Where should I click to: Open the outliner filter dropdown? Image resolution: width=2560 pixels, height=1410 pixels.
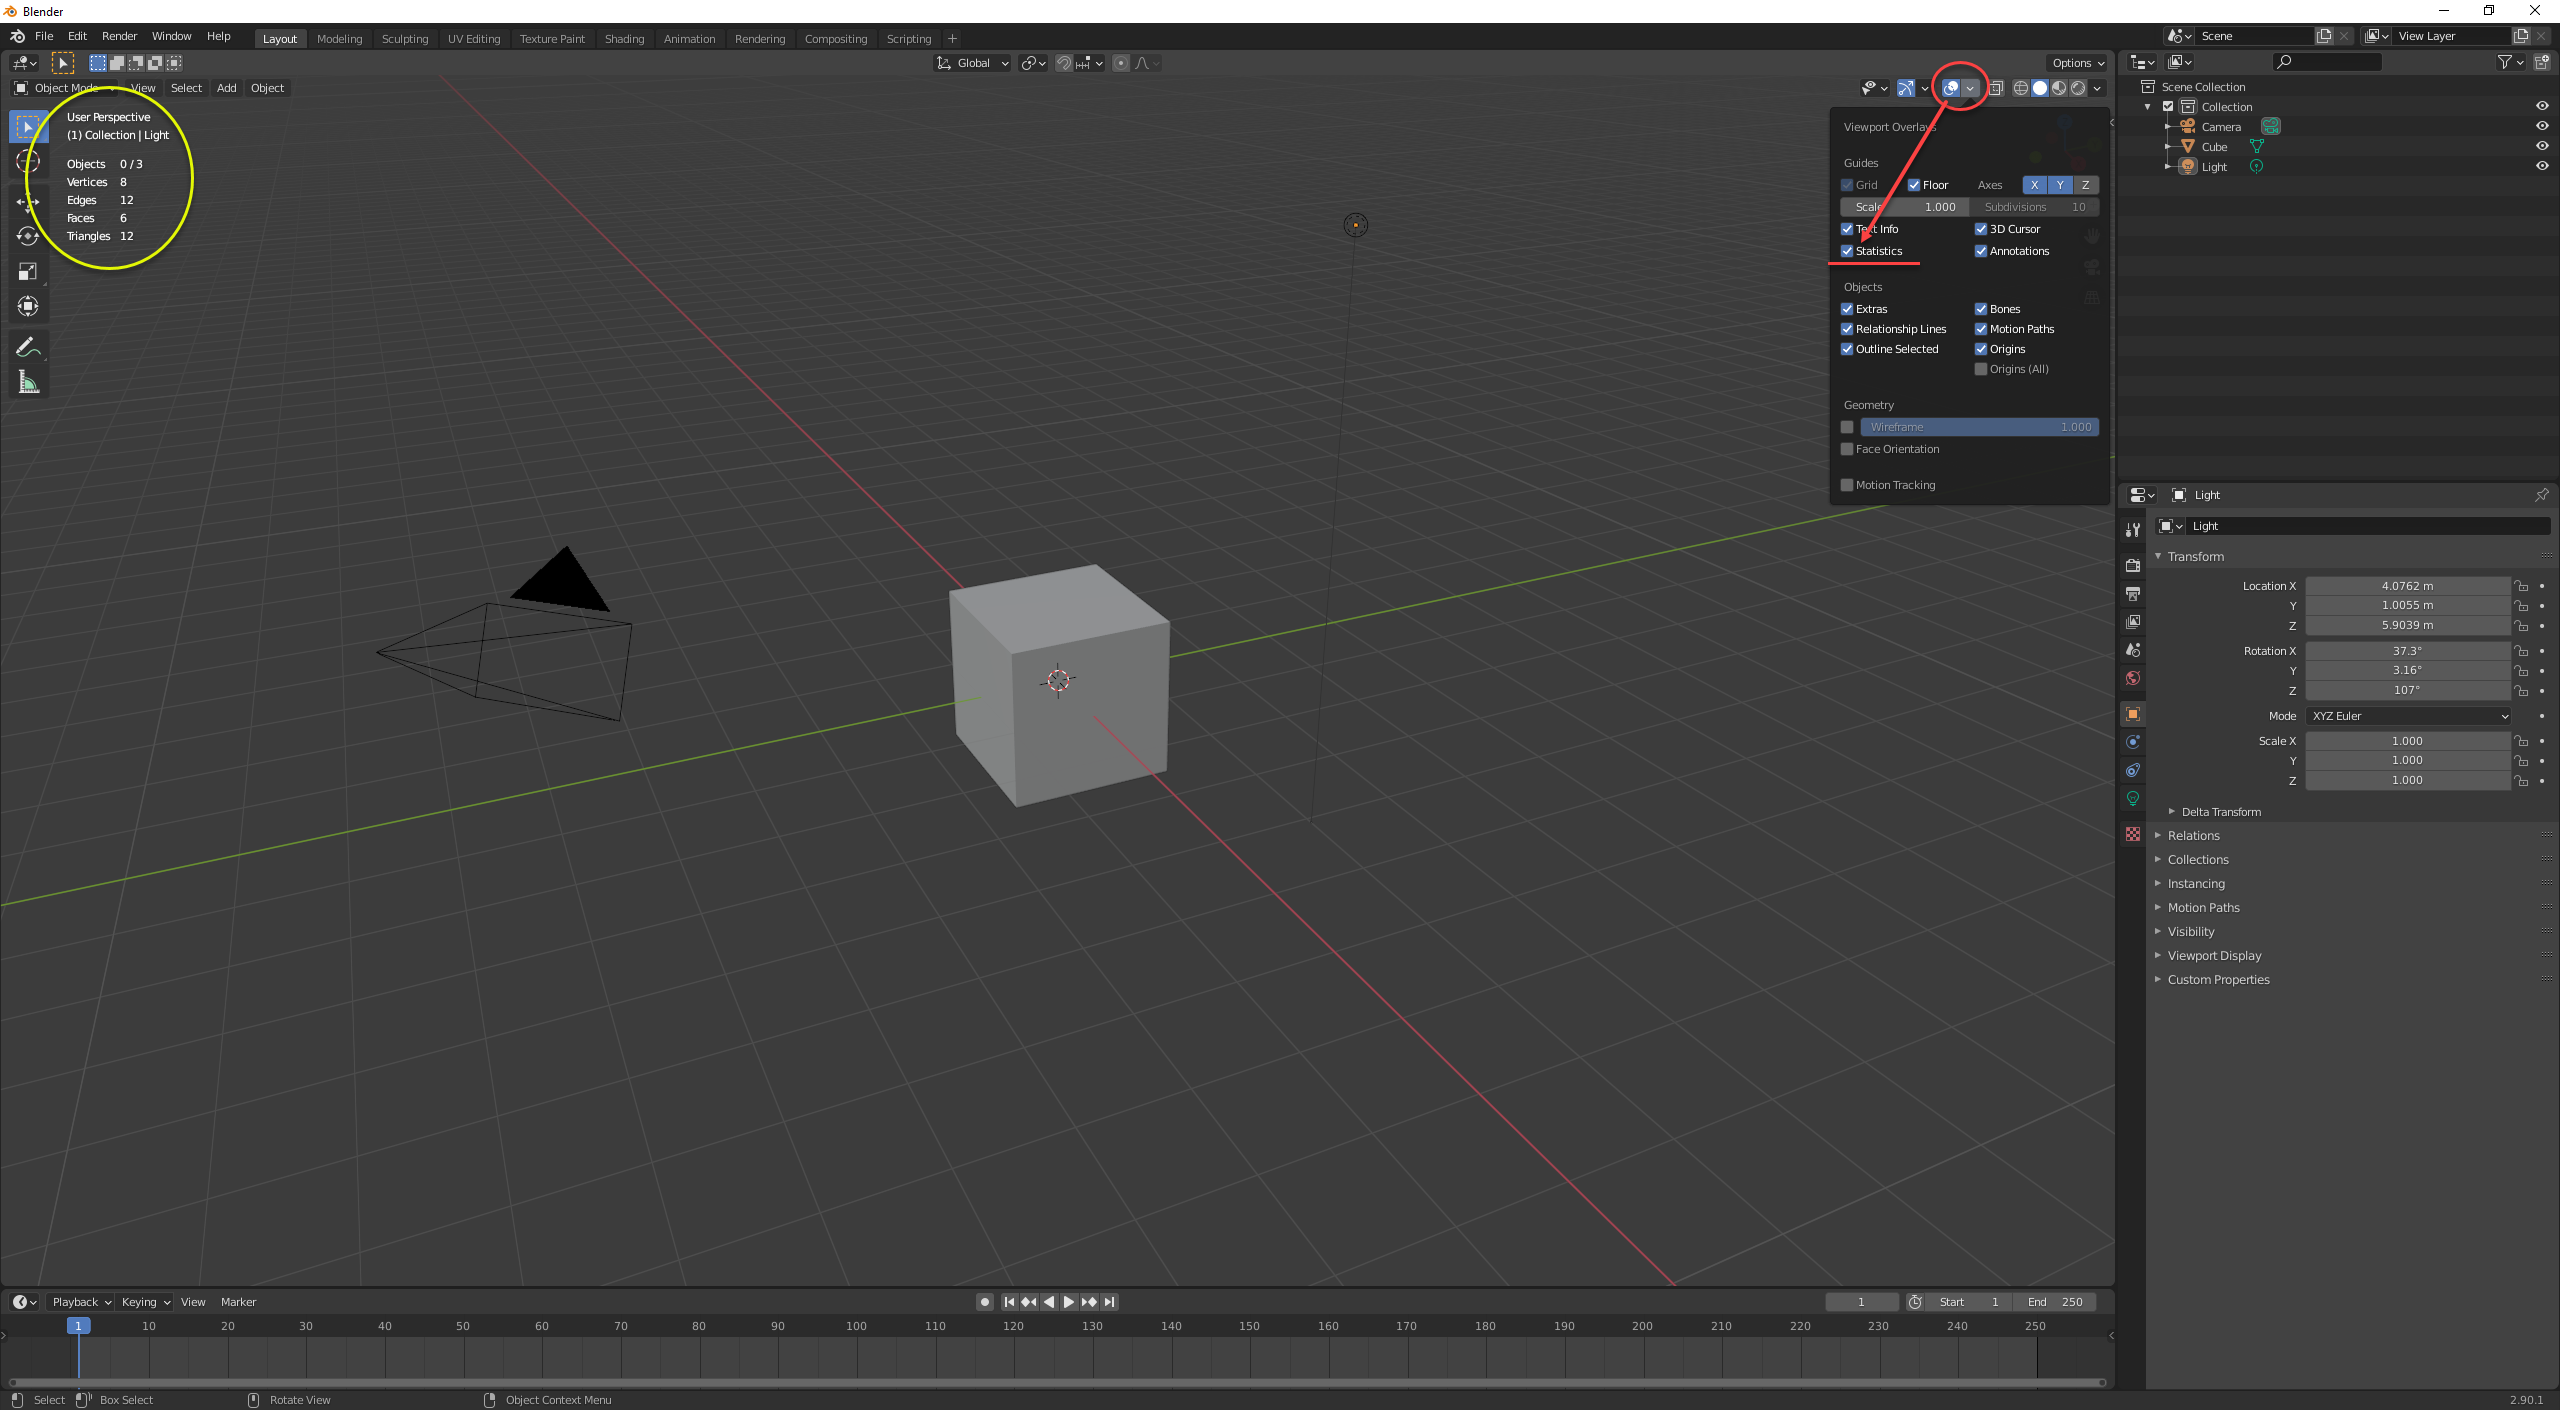[x=2509, y=62]
